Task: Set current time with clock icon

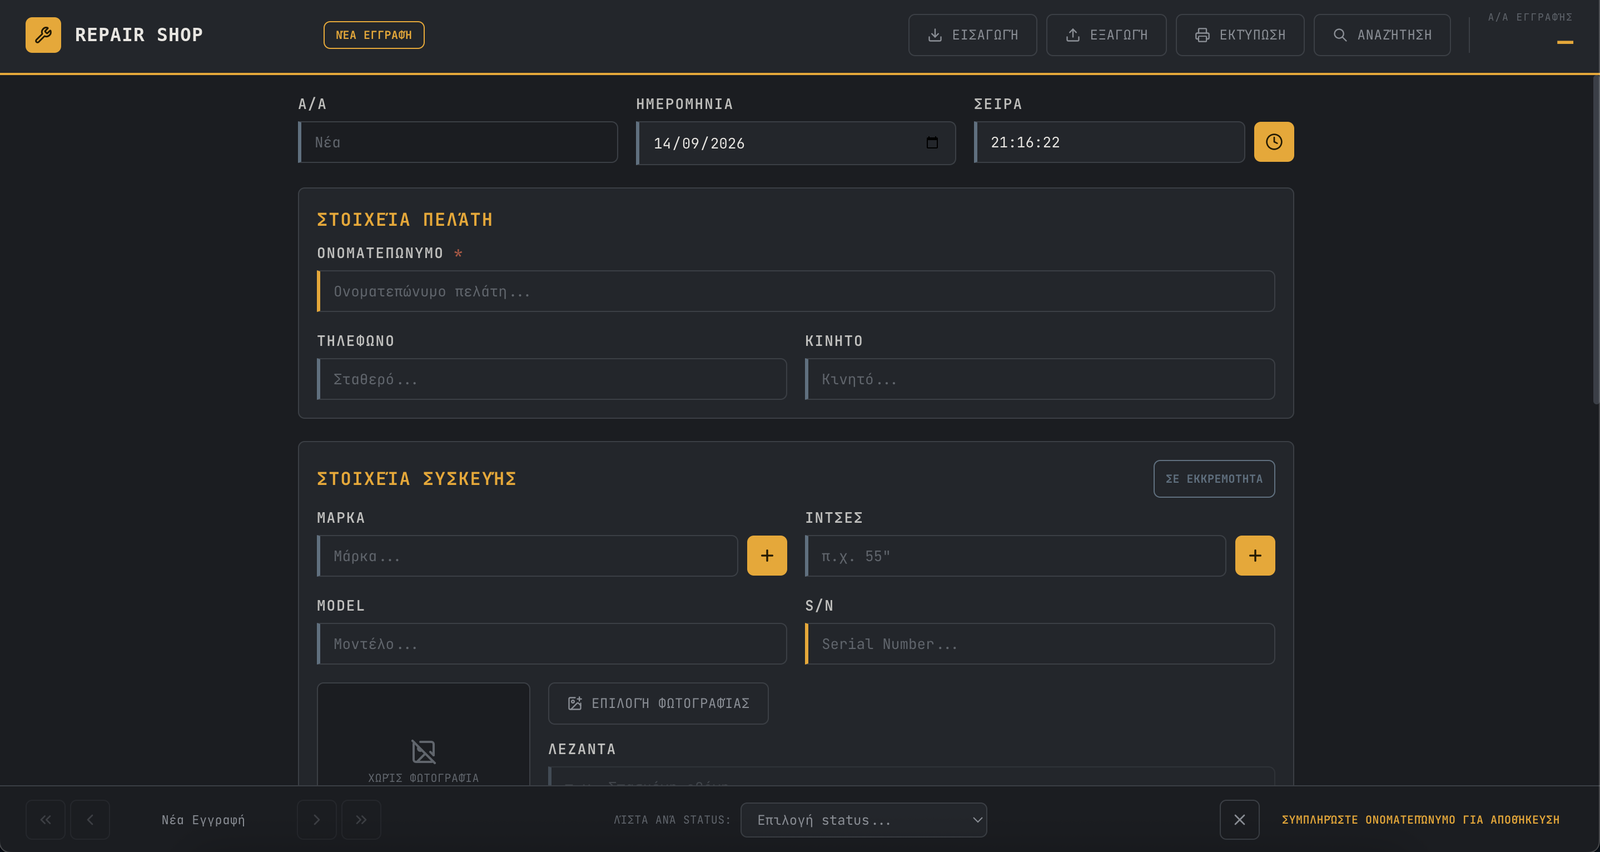Action: coord(1274,142)
